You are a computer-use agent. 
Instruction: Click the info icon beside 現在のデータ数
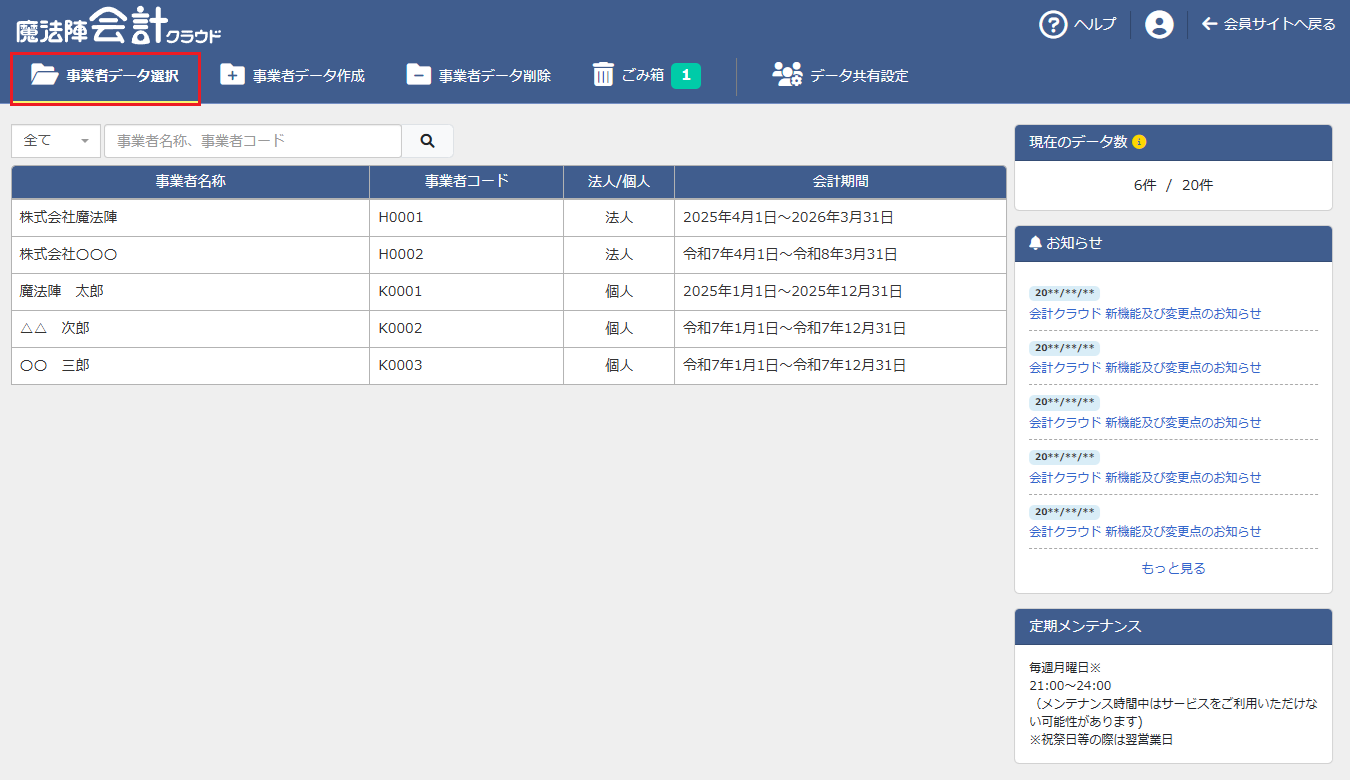coord(1139,142)
